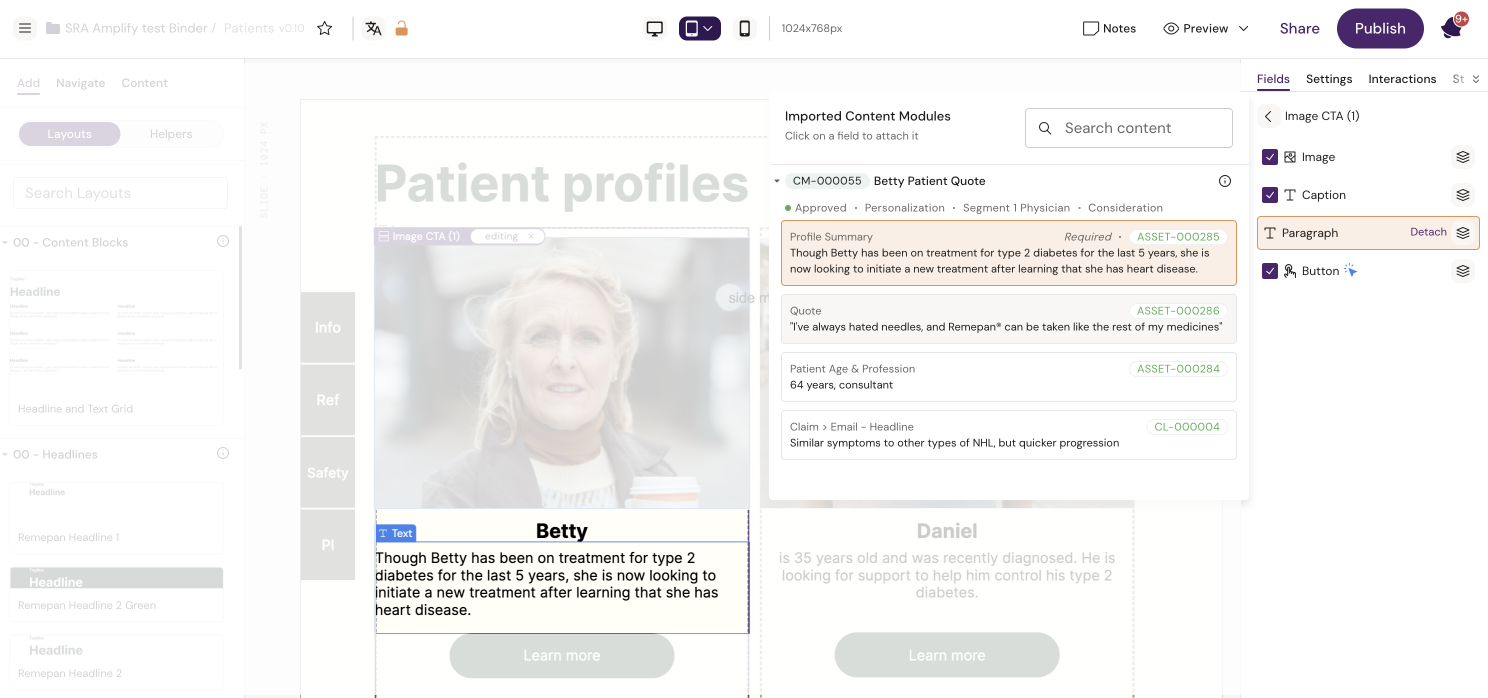Uncheck the Button field checkbox

pyautogui.click(x=1270, y=271)
